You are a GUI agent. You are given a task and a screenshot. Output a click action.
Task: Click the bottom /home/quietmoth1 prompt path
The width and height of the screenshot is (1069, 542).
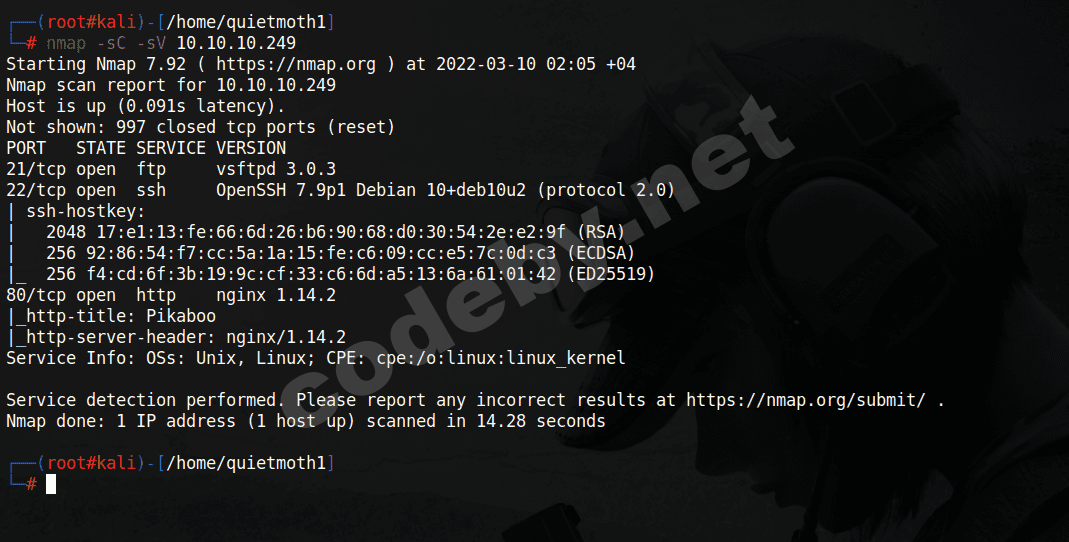tap(246, 463)
